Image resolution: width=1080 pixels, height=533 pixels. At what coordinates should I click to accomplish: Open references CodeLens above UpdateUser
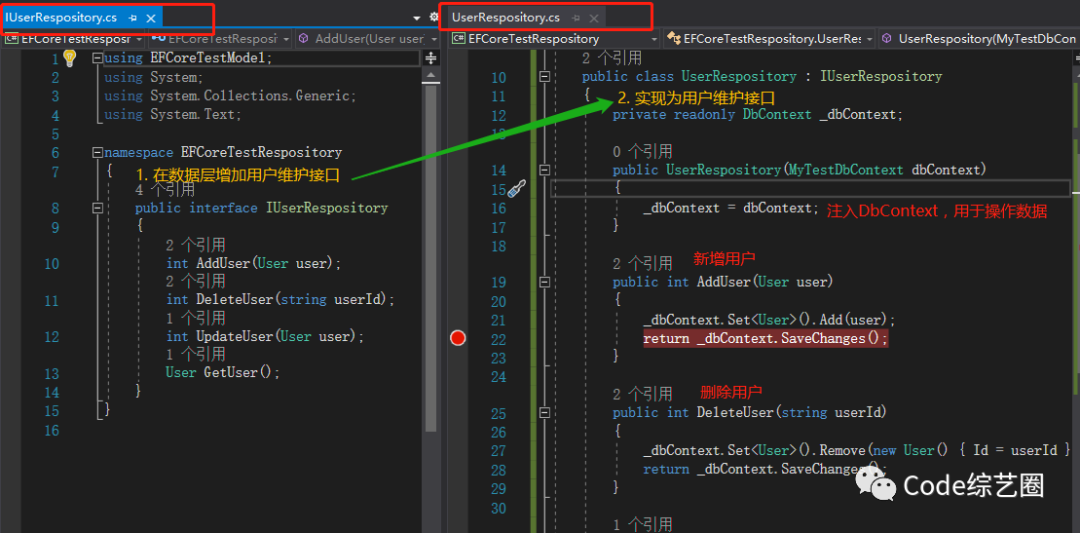[196, 318]
